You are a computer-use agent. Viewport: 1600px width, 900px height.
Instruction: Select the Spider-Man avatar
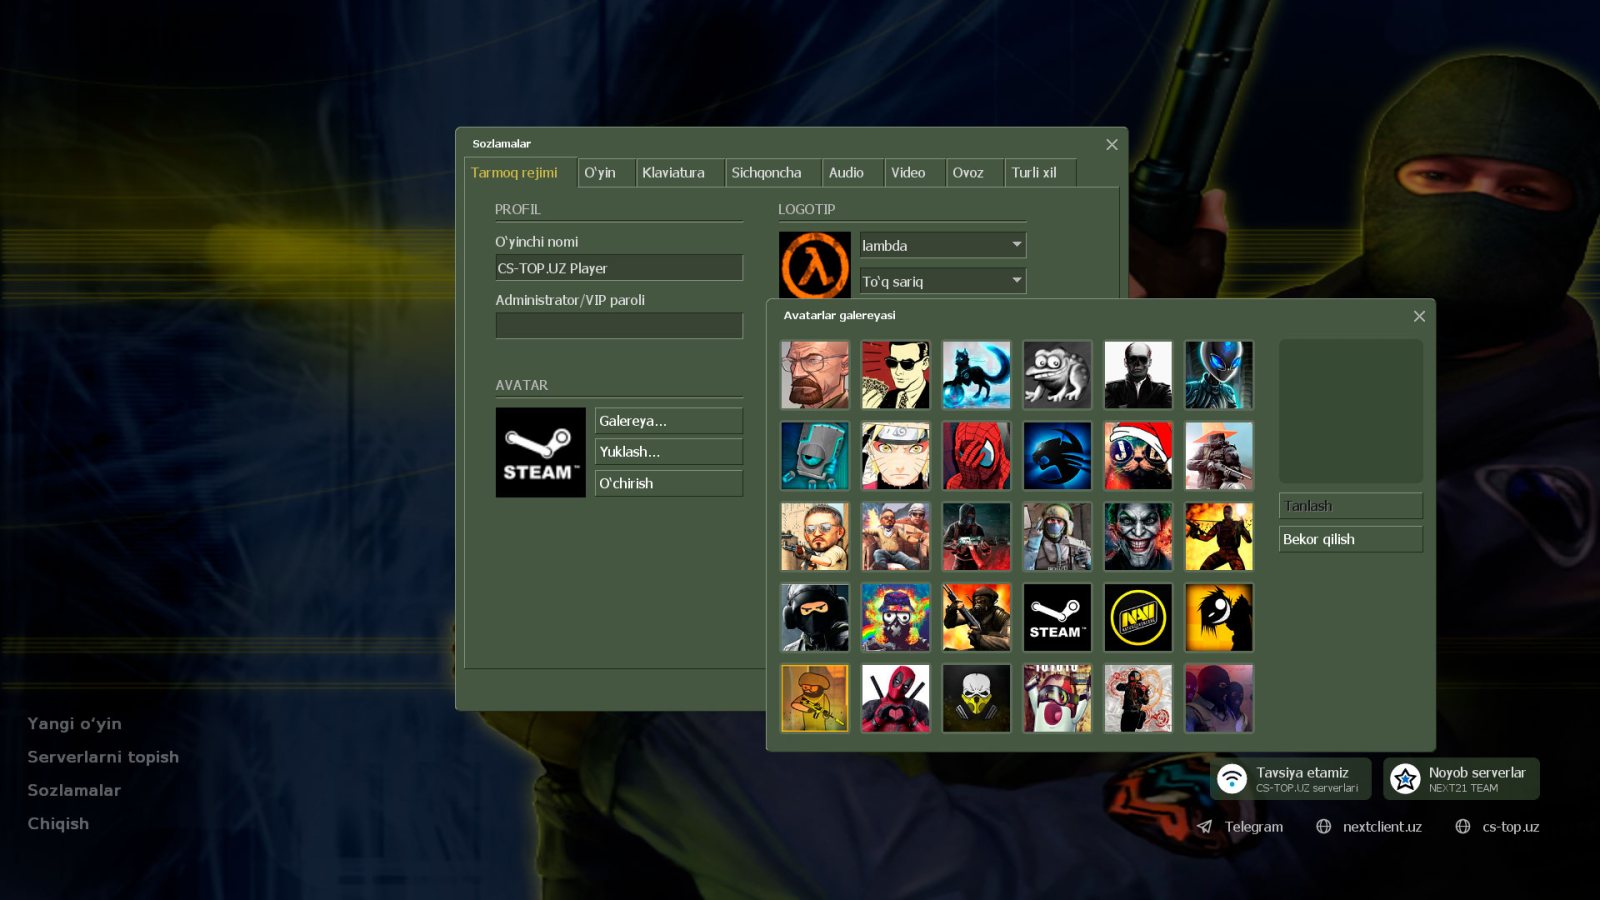coord(976,456)
